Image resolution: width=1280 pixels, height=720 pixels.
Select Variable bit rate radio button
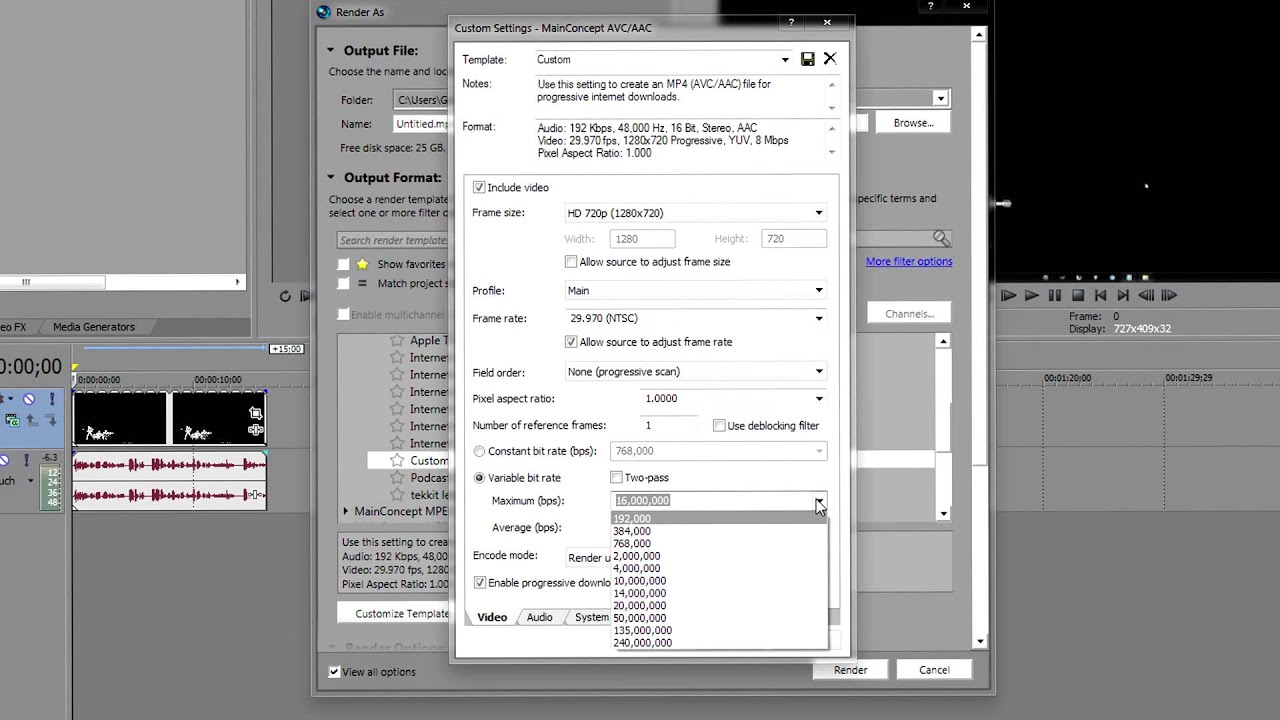tap(479, 478)
